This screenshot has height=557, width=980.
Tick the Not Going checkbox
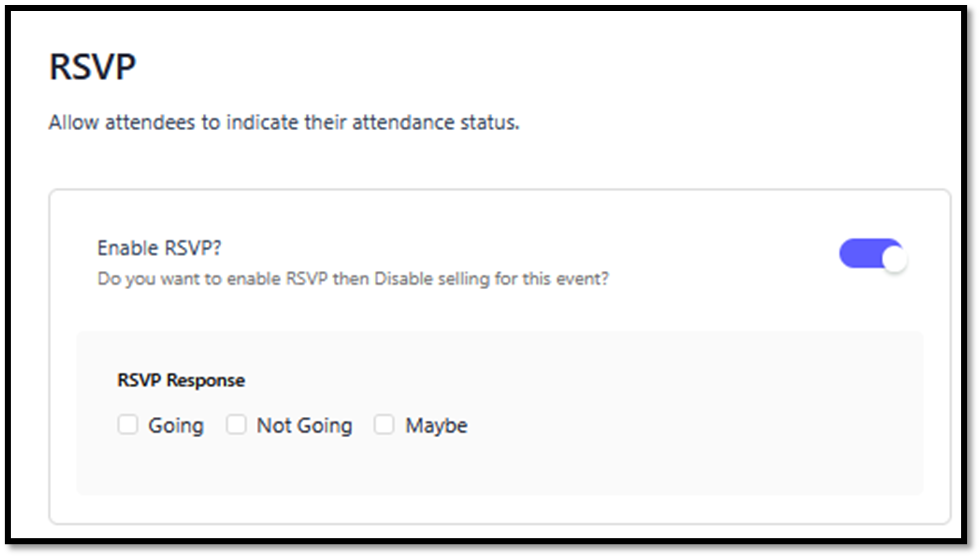pos(236,425)
